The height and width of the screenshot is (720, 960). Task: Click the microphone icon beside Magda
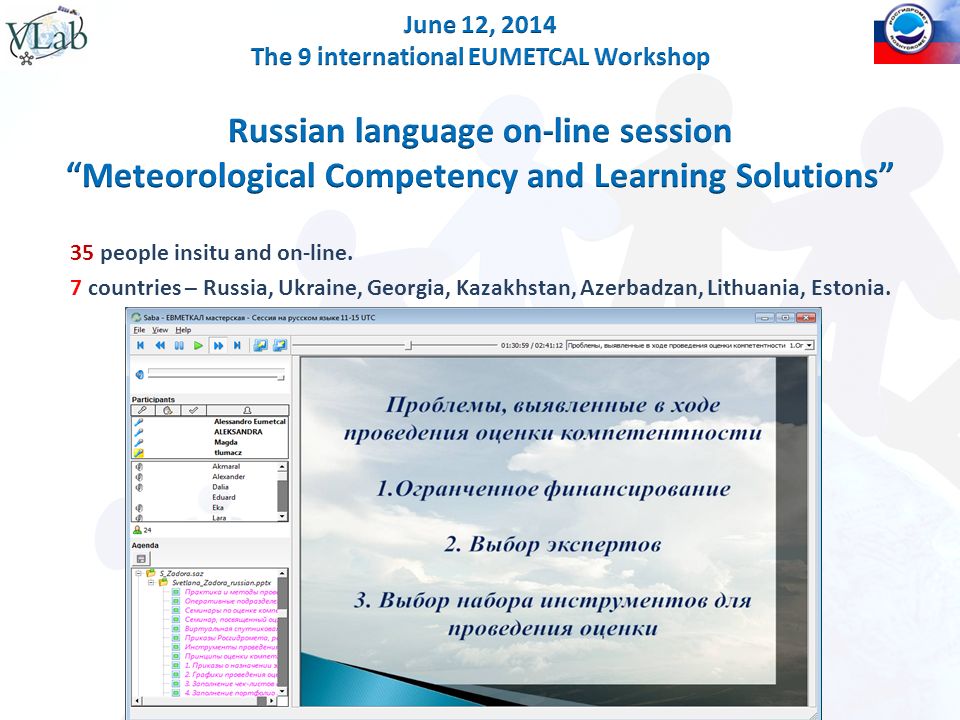(139, 442)
